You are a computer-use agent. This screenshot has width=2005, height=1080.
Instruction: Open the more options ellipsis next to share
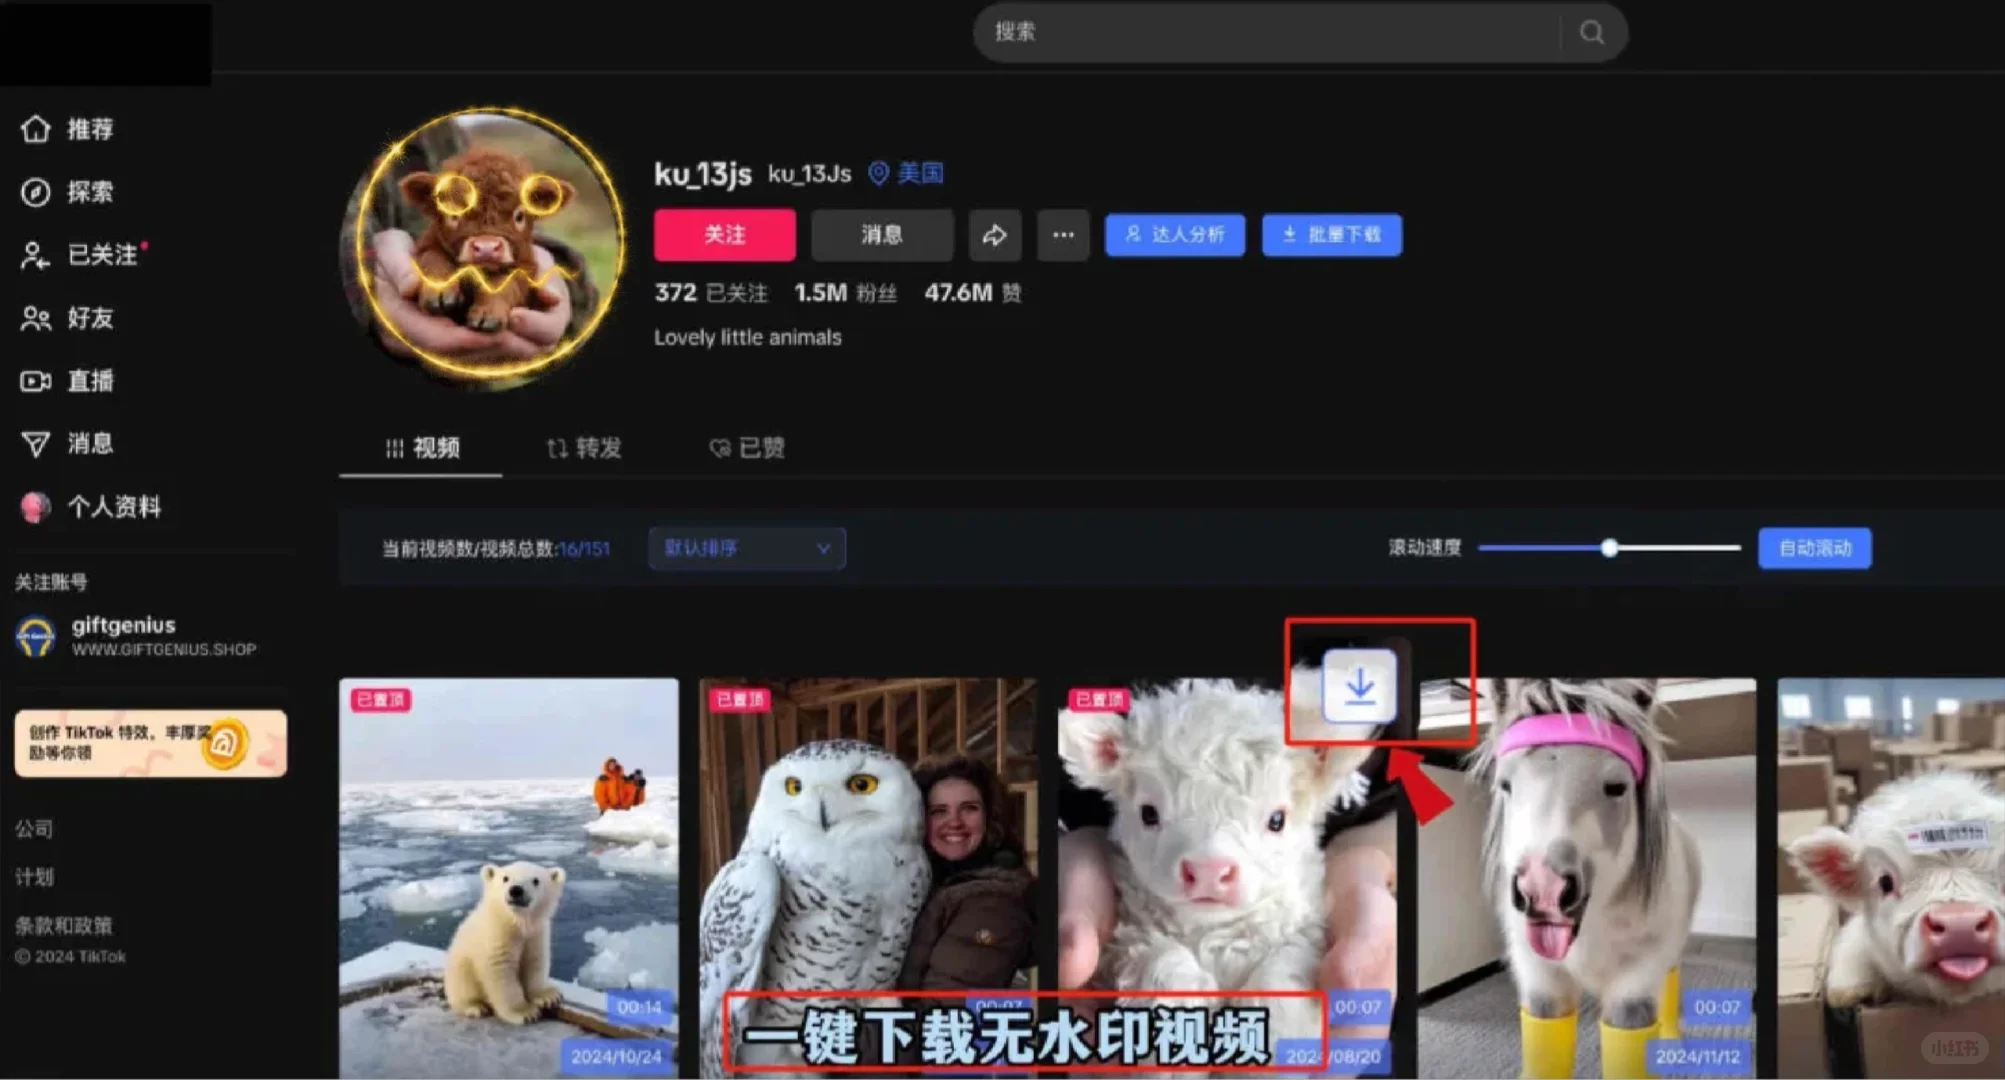1062,235
